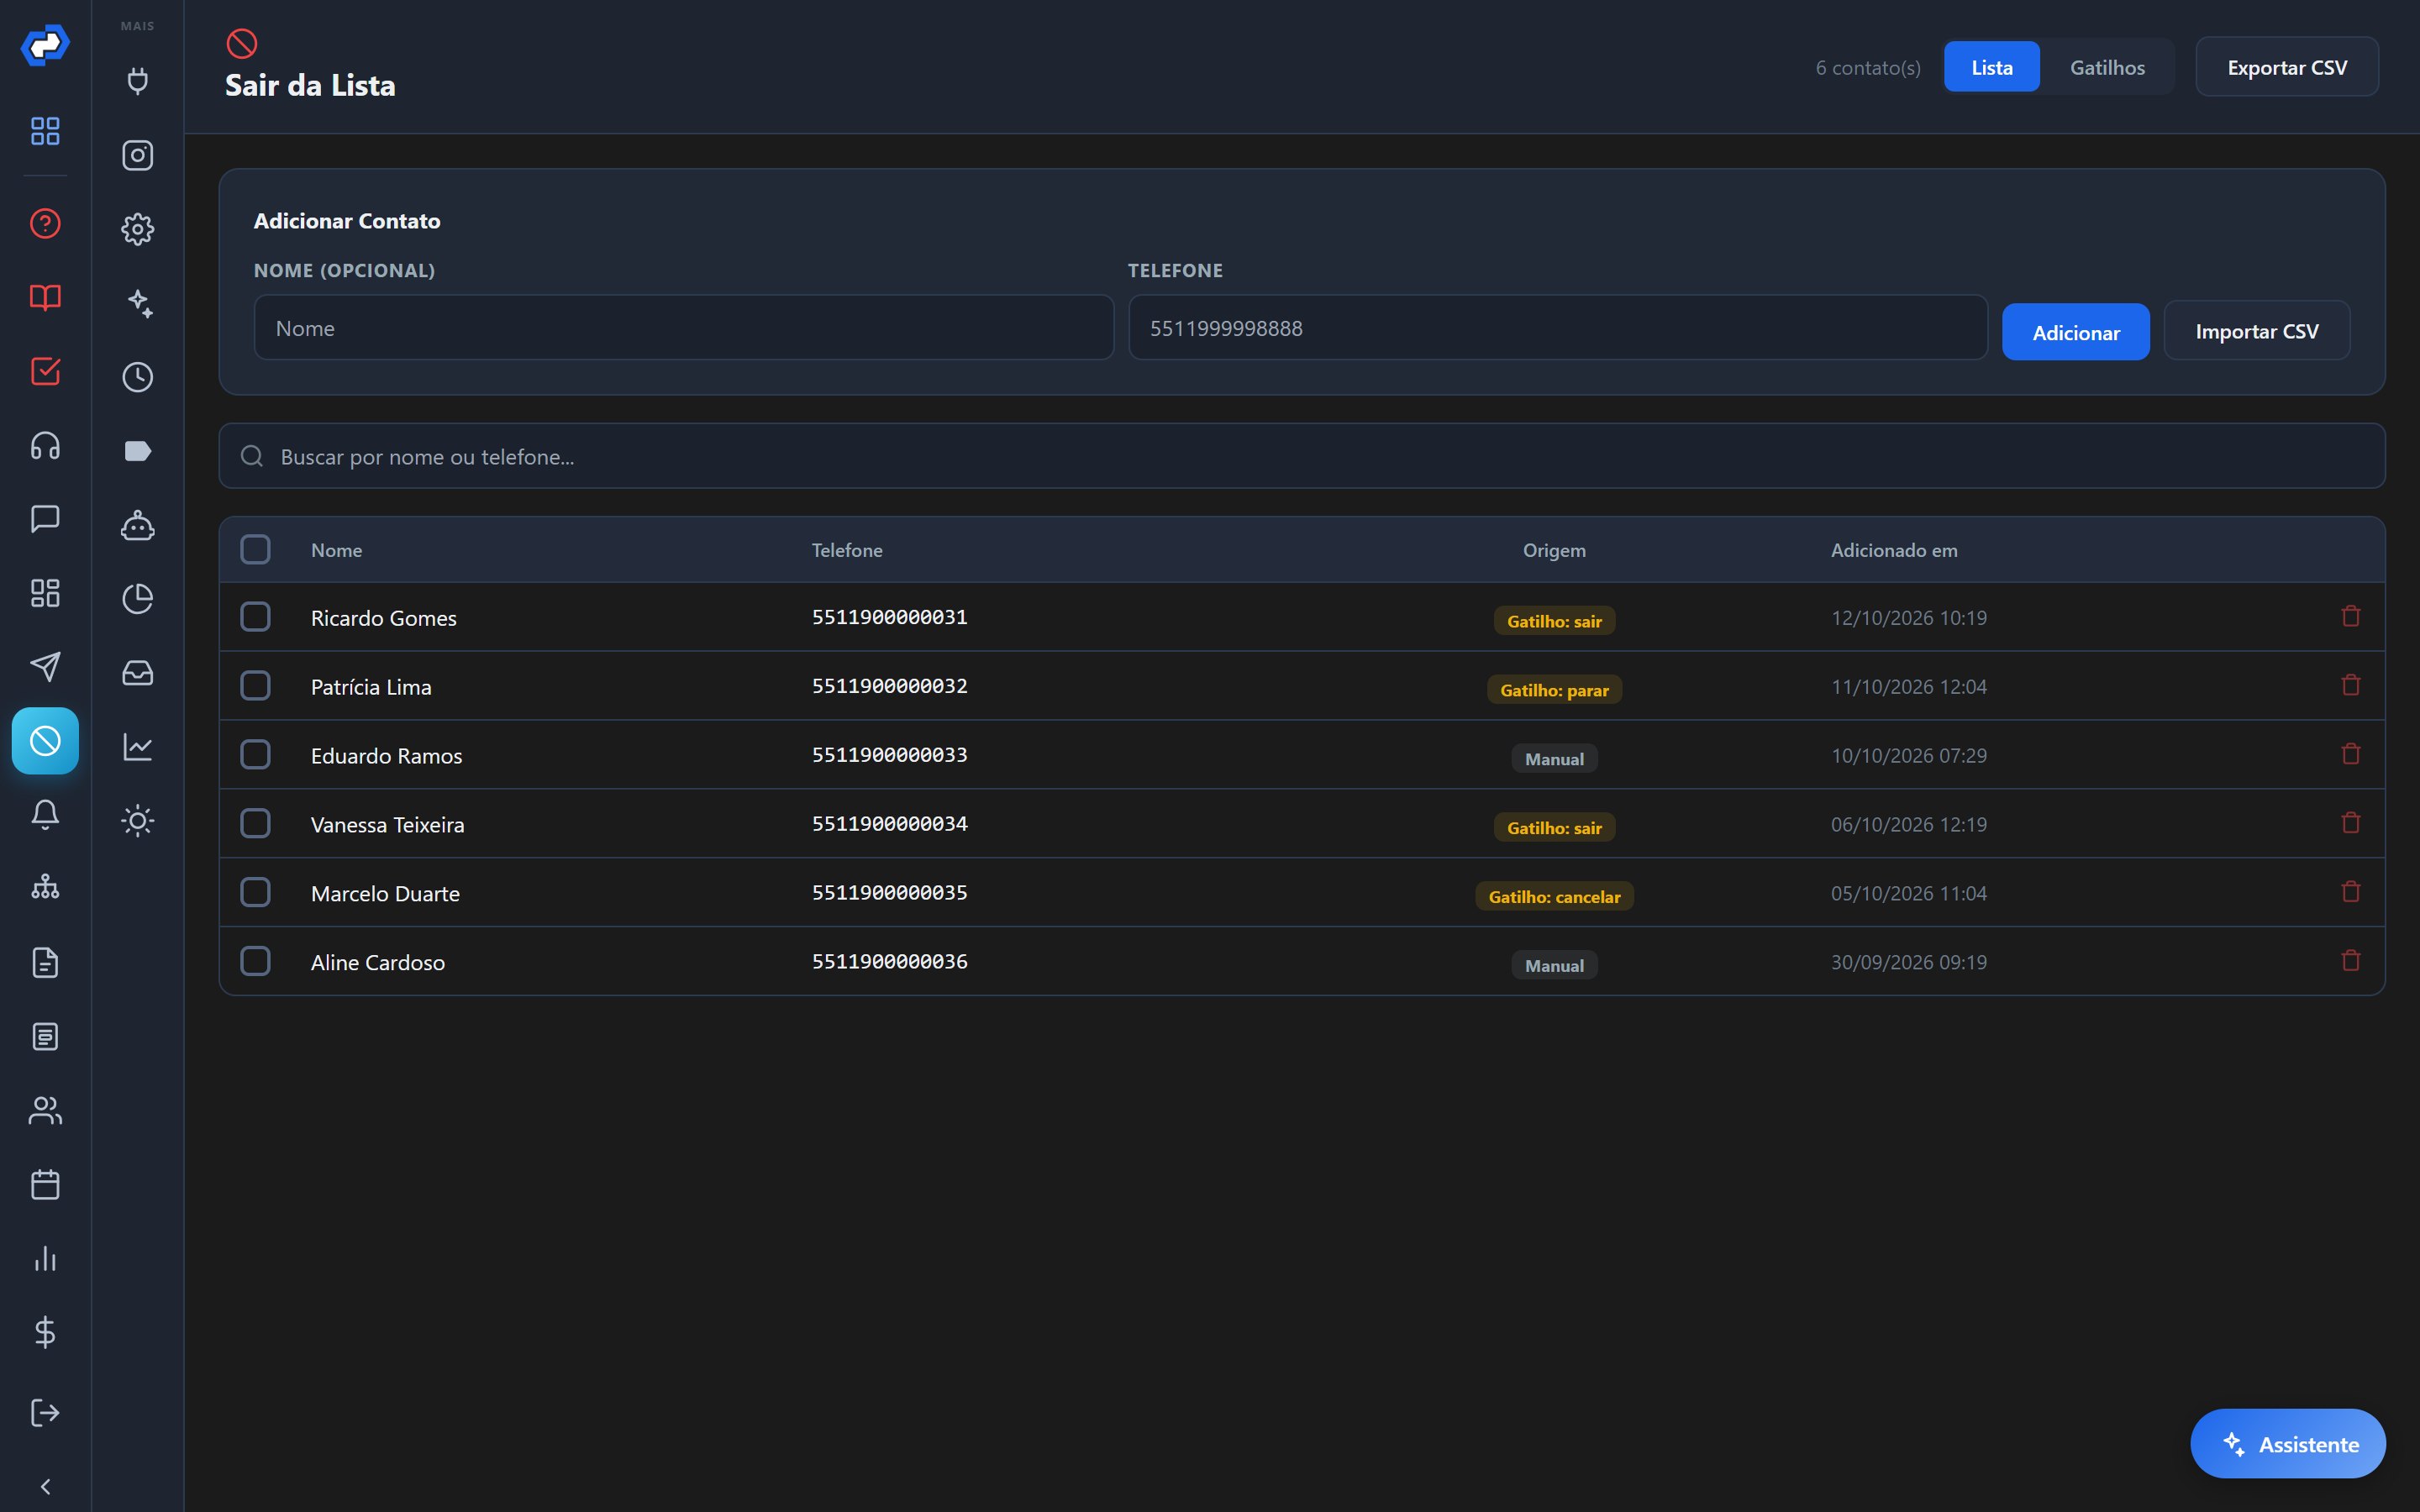Click the Exportar CSV button
Image resolution: width=2420 pixels, height=1512 pixels.
(2287, 67)
